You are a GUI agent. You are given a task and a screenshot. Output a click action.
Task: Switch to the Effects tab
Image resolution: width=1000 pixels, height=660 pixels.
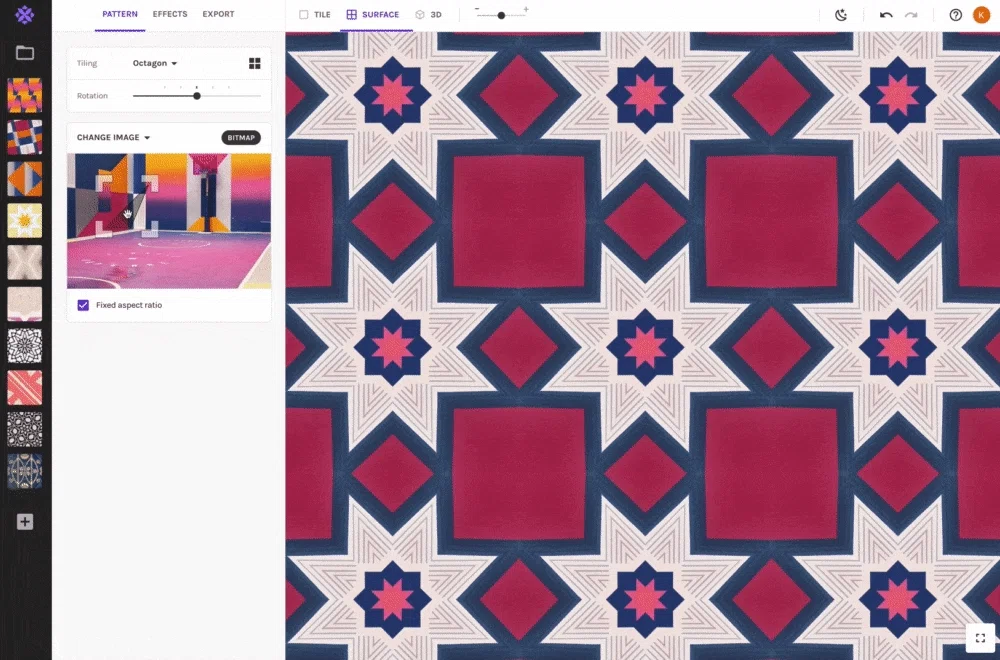(170, 14)
